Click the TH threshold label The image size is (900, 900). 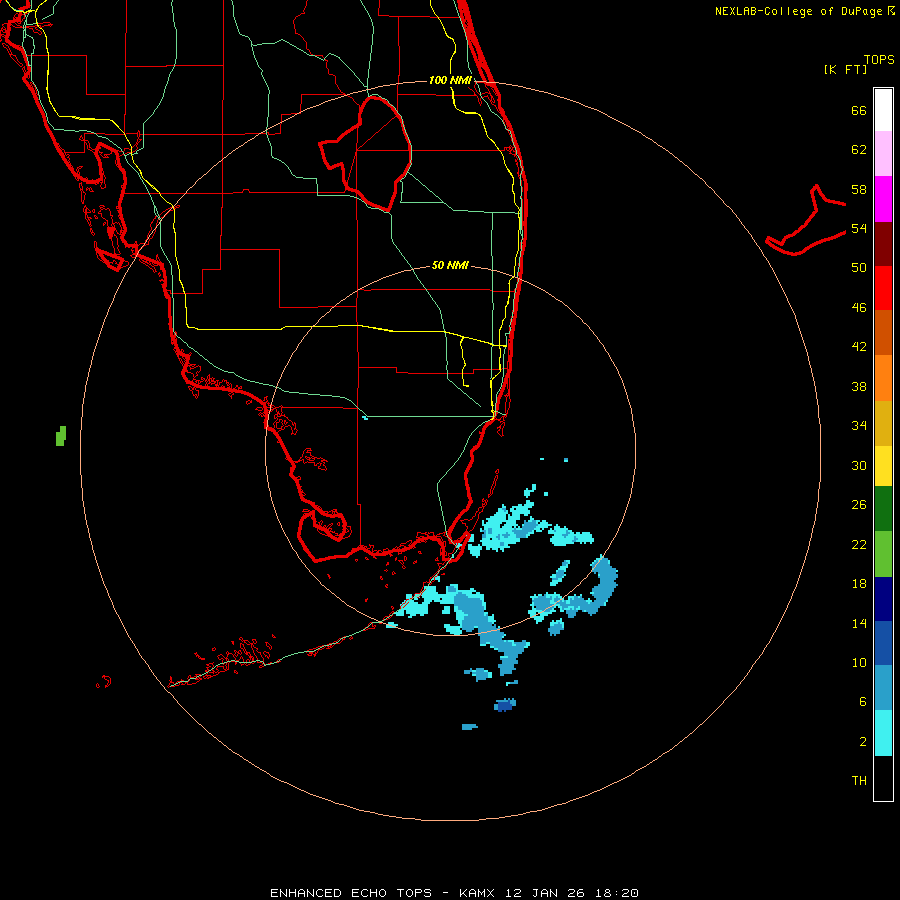pos(859,781)
